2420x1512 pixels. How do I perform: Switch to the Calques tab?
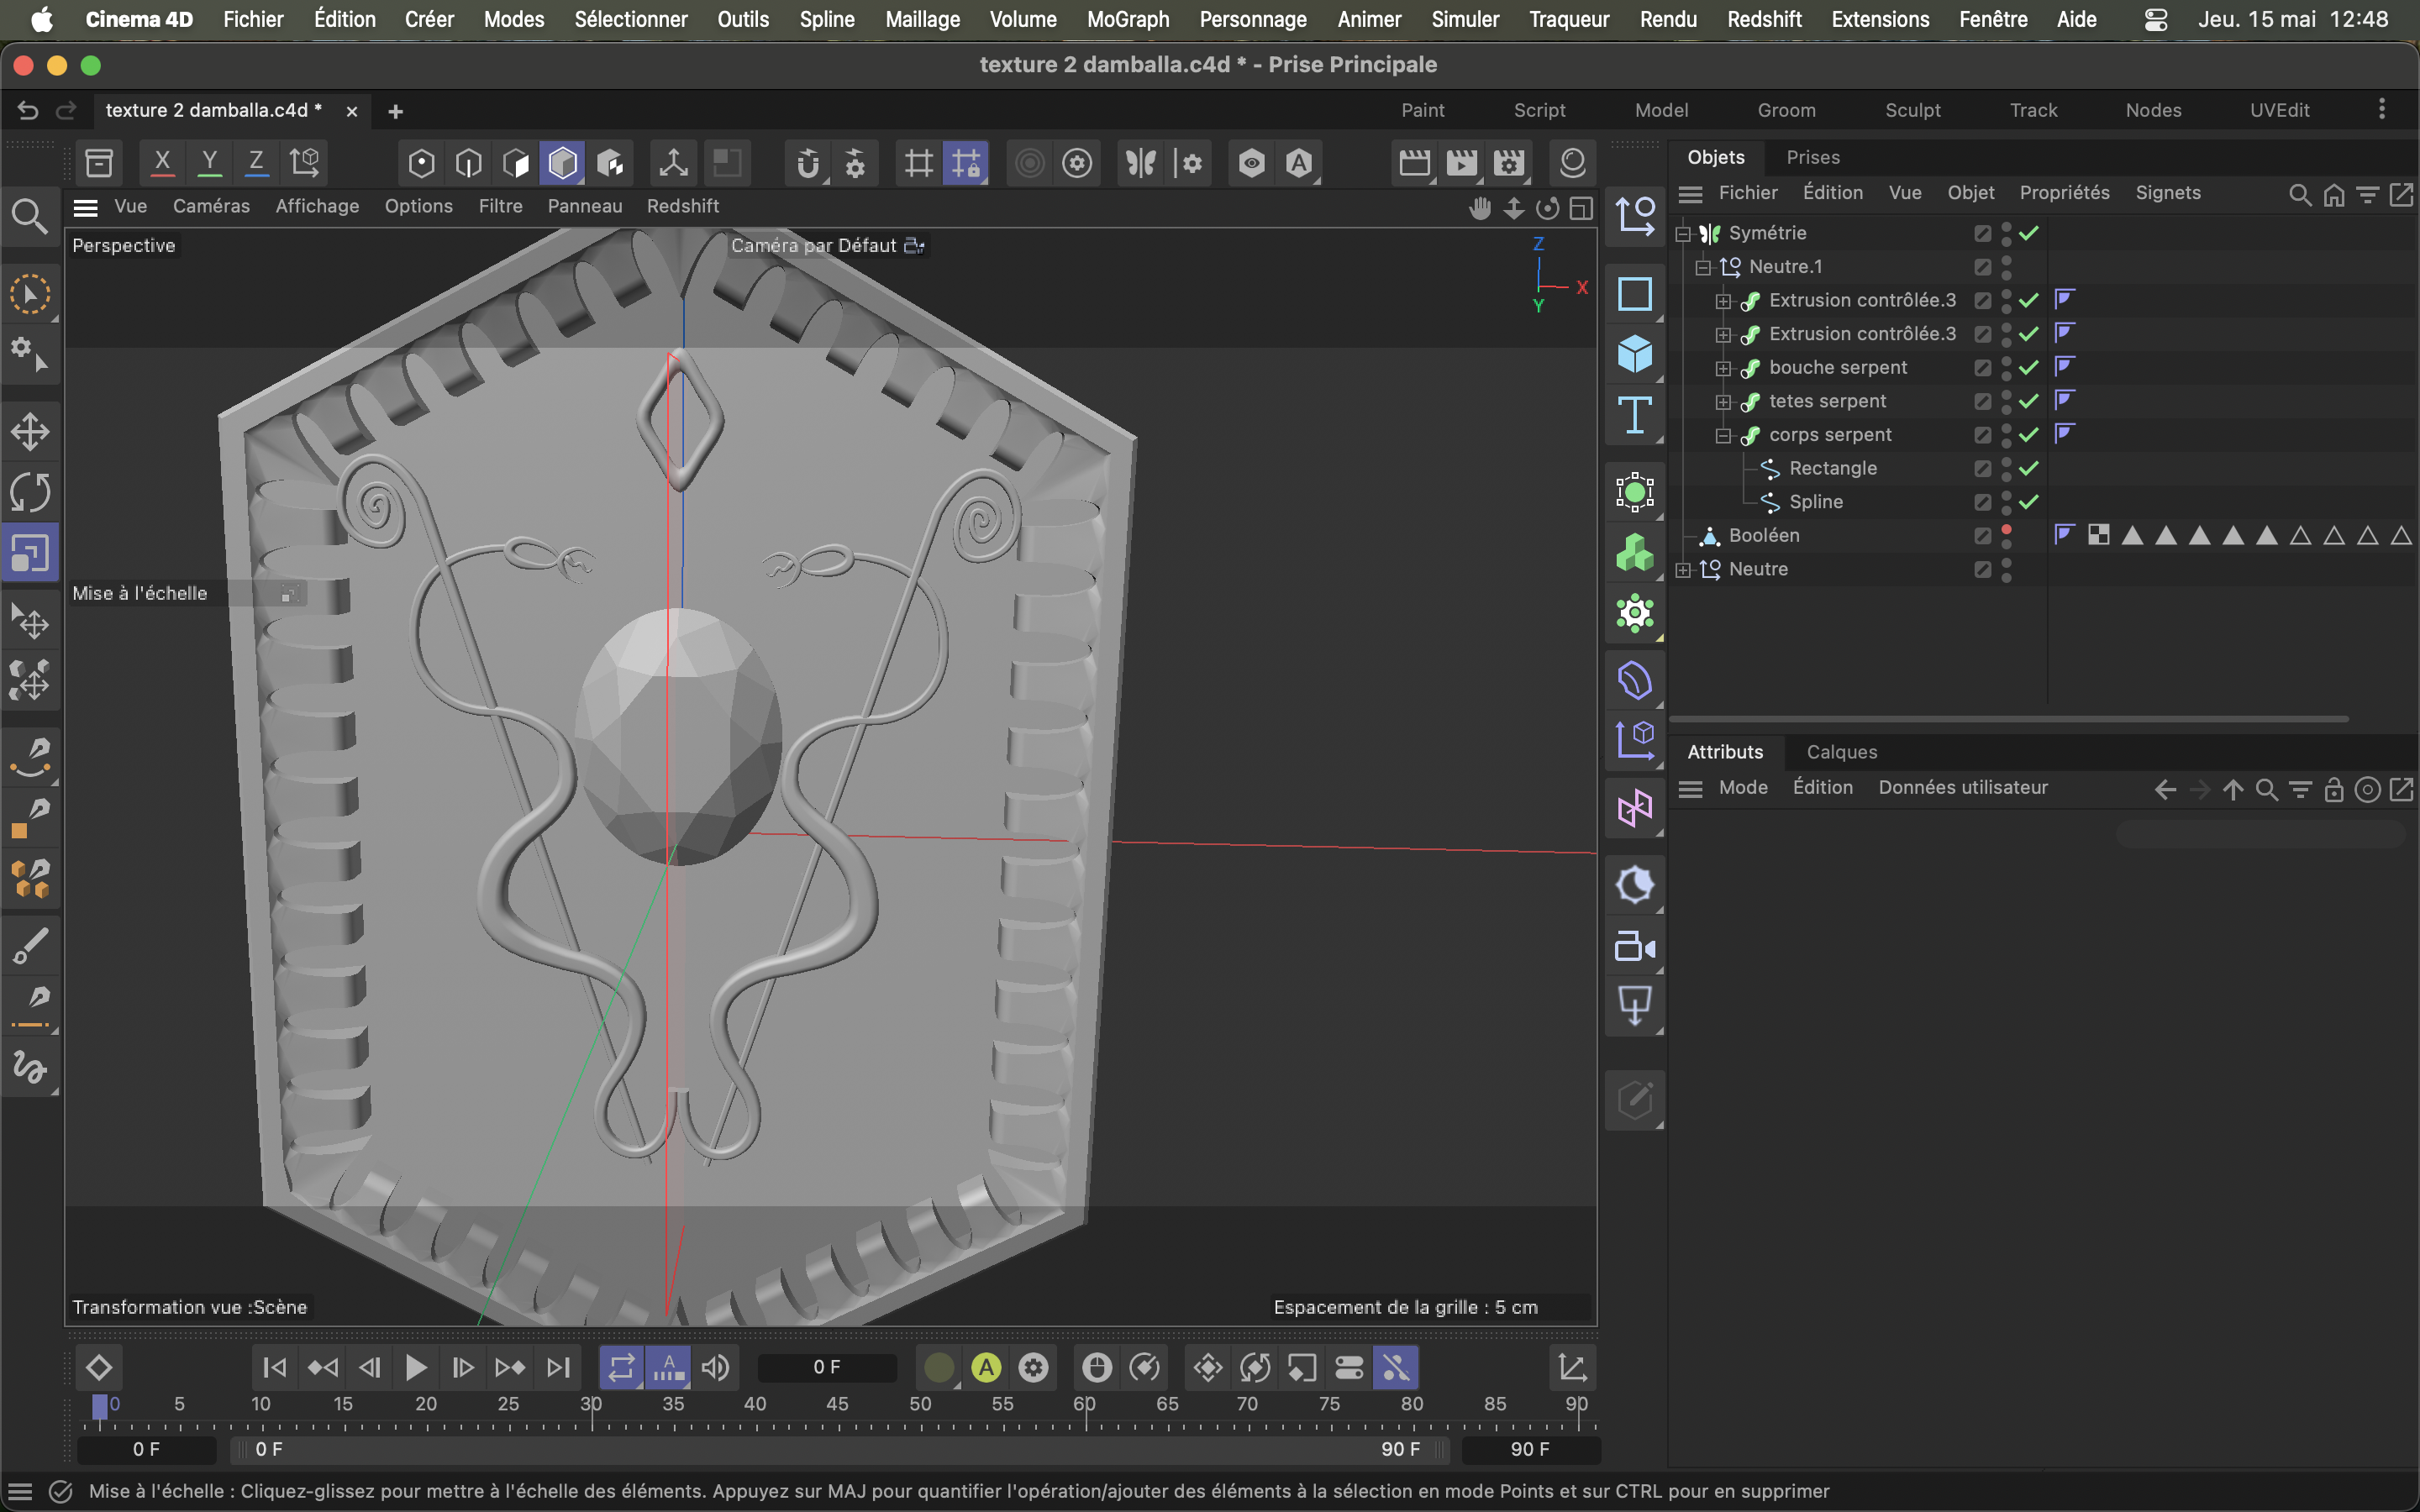[1841, 752]
